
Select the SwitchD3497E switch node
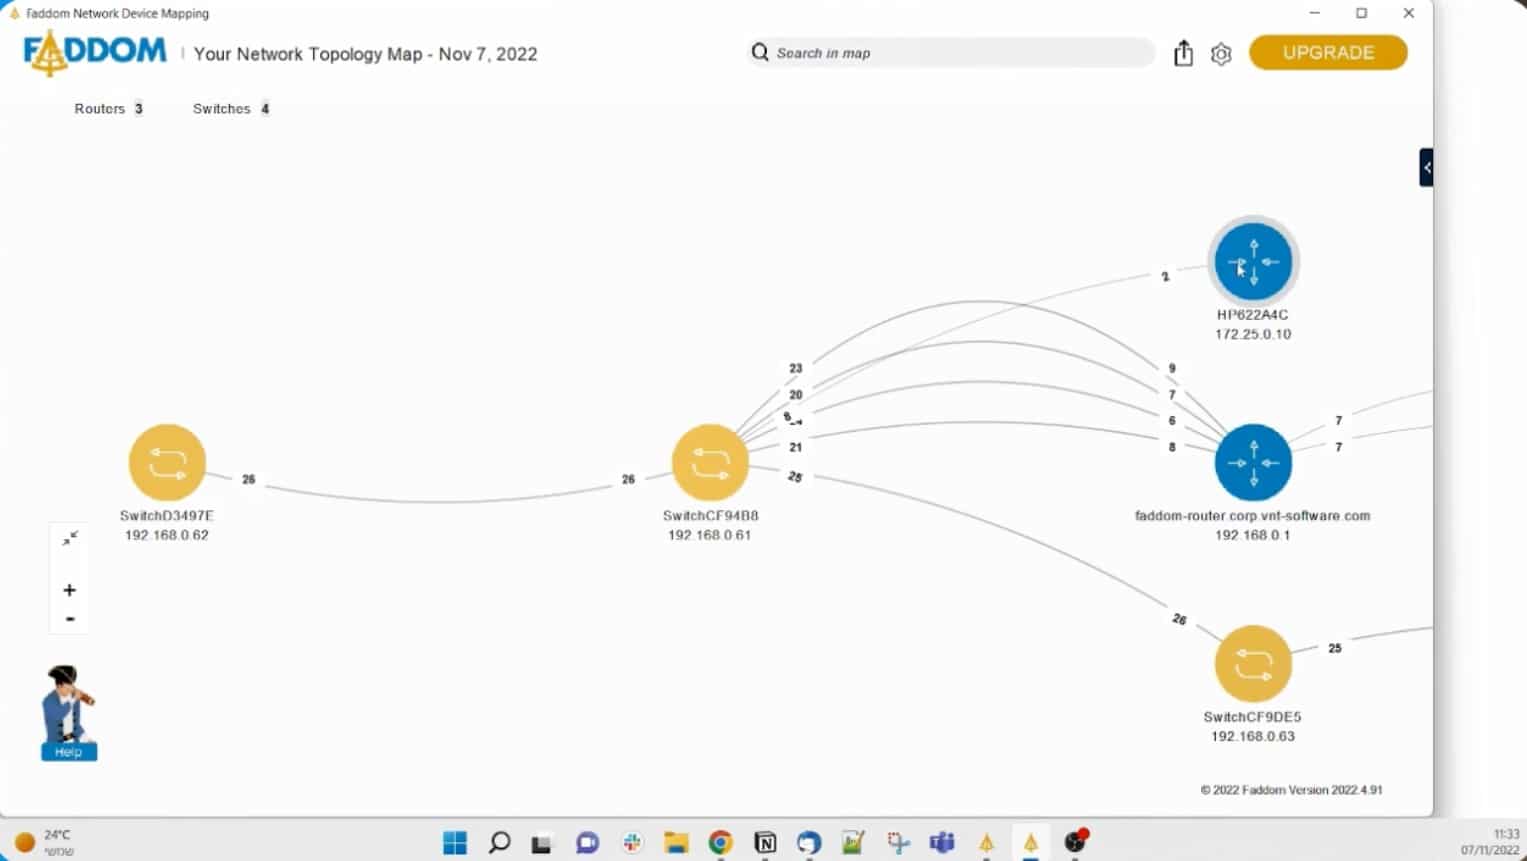click(167, 462)
